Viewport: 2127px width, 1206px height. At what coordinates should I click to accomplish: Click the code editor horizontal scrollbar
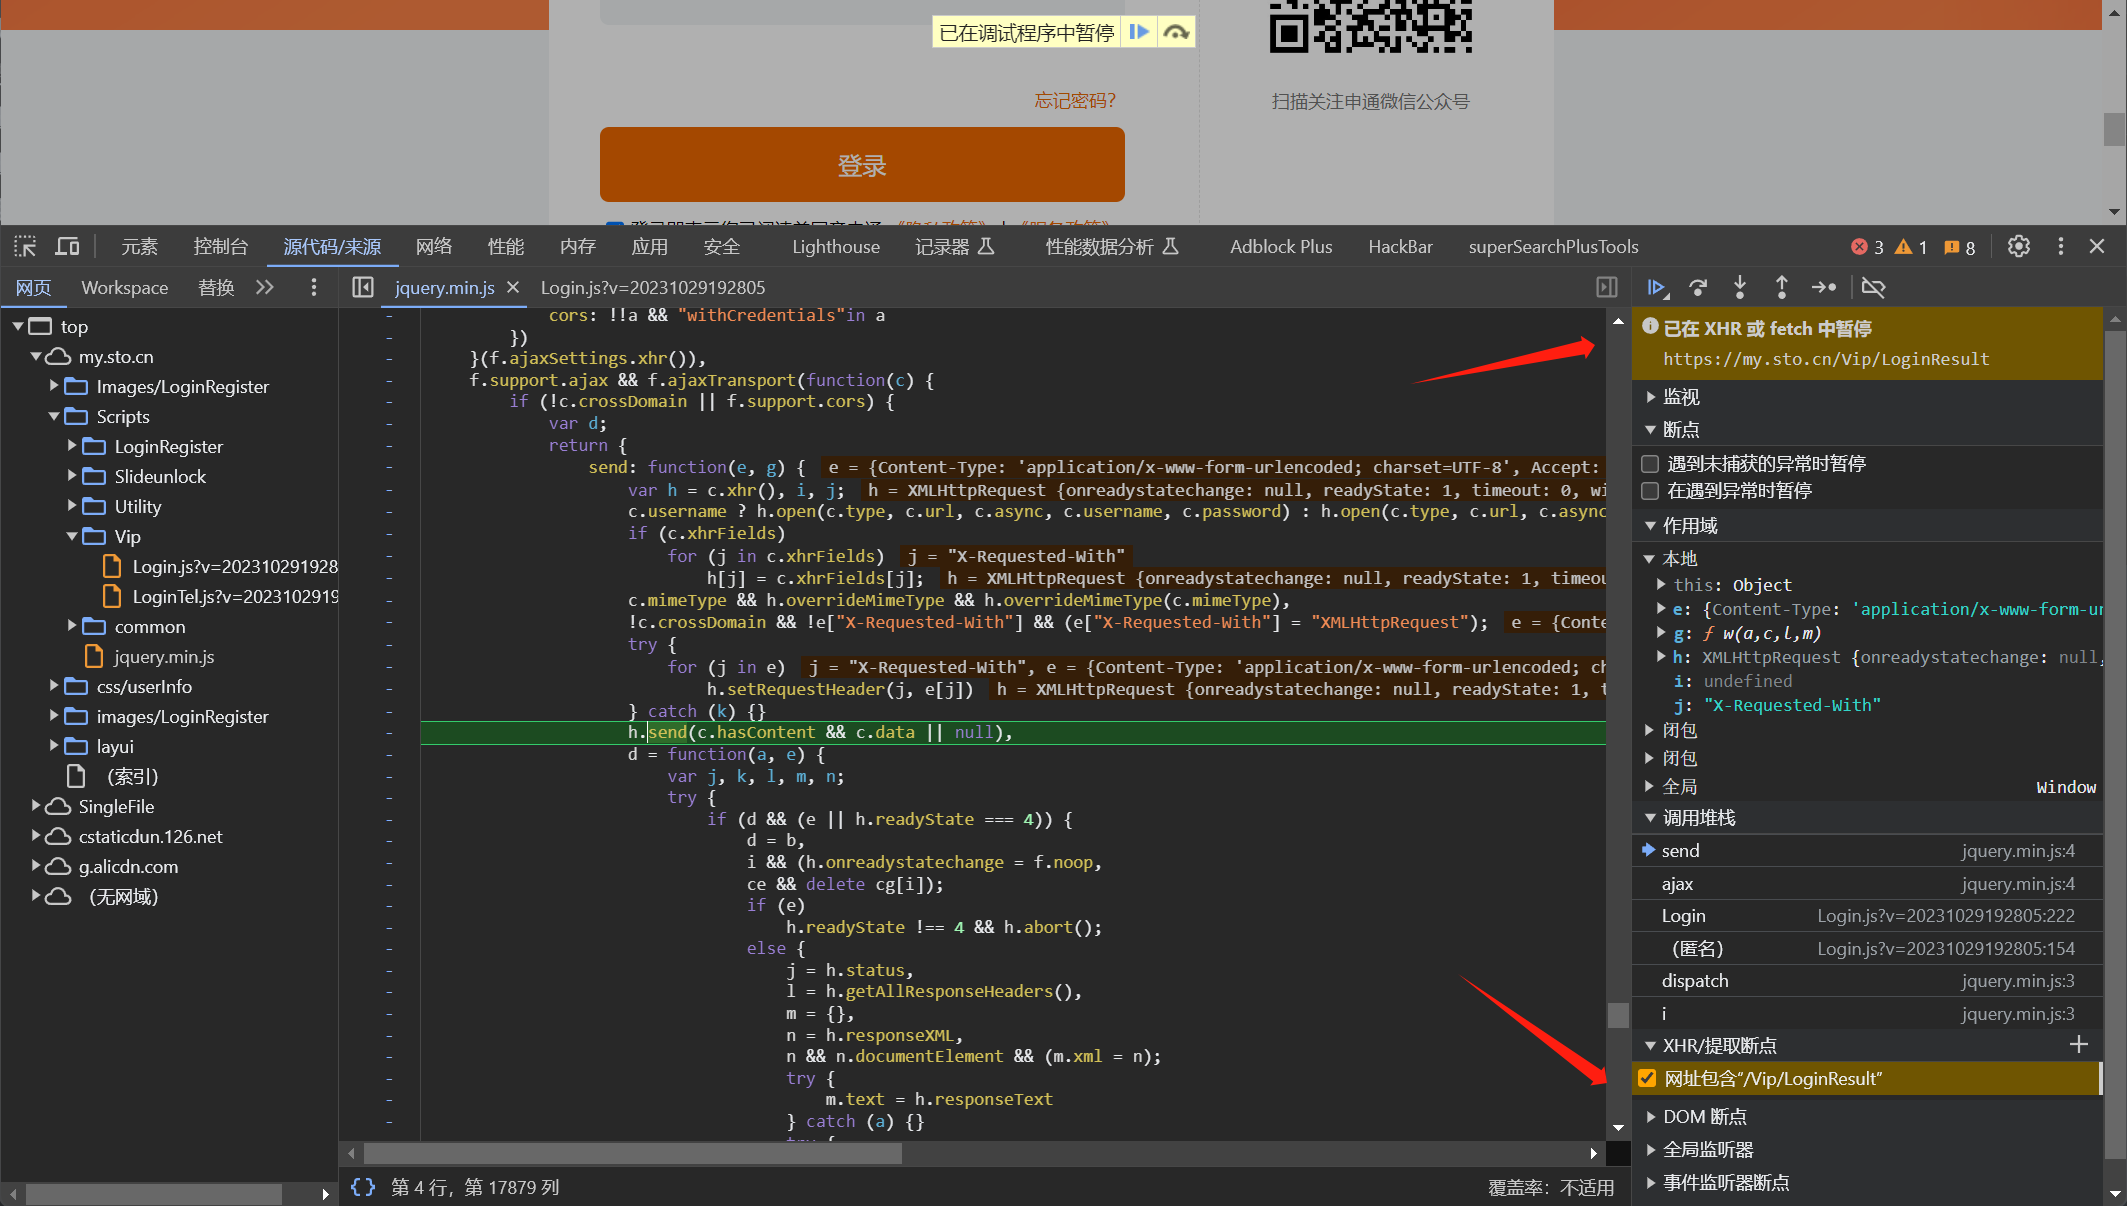pos(631,1153)
